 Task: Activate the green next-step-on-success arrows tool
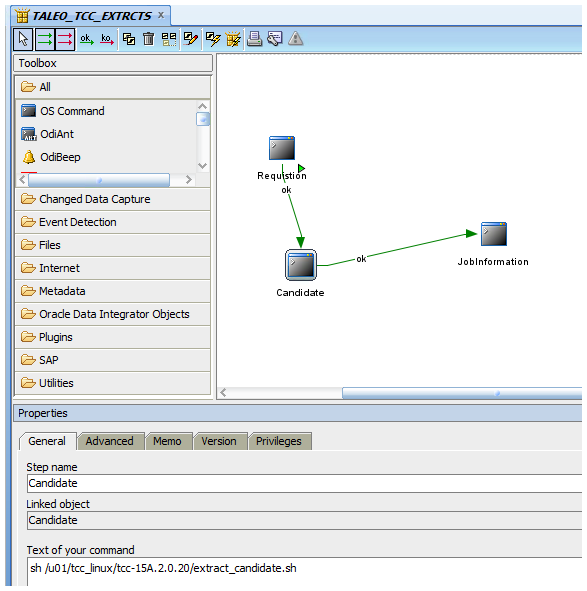pyautogui.click(x=44, y=39)
